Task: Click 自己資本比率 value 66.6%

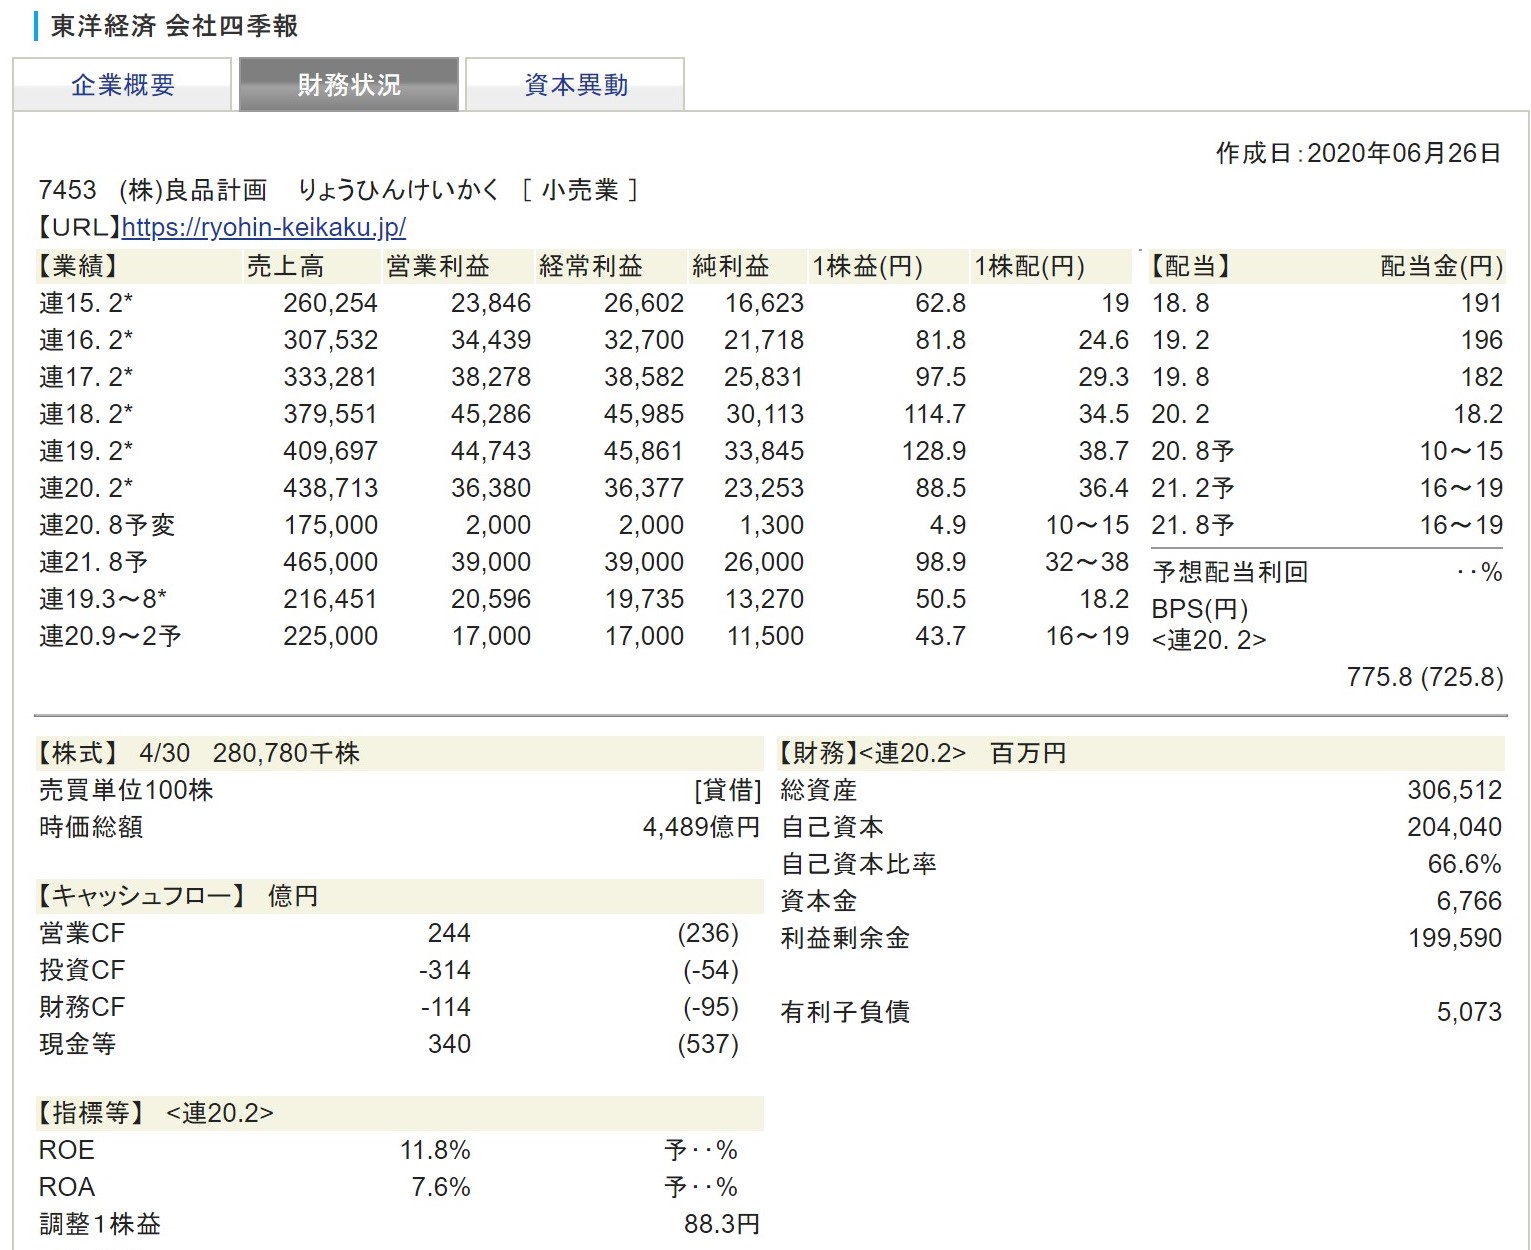Action: 1465,864
